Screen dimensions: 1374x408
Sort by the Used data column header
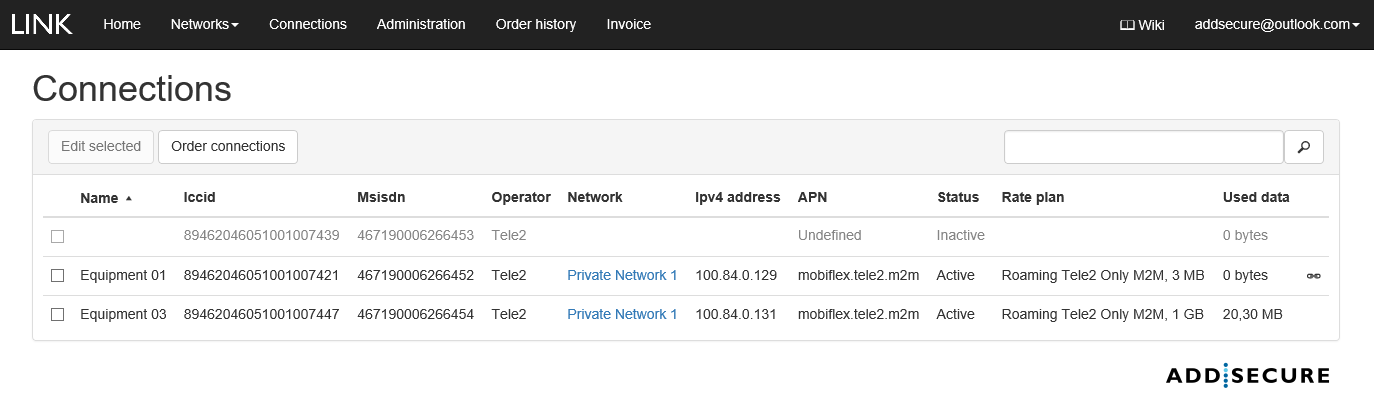(1255, 198)
